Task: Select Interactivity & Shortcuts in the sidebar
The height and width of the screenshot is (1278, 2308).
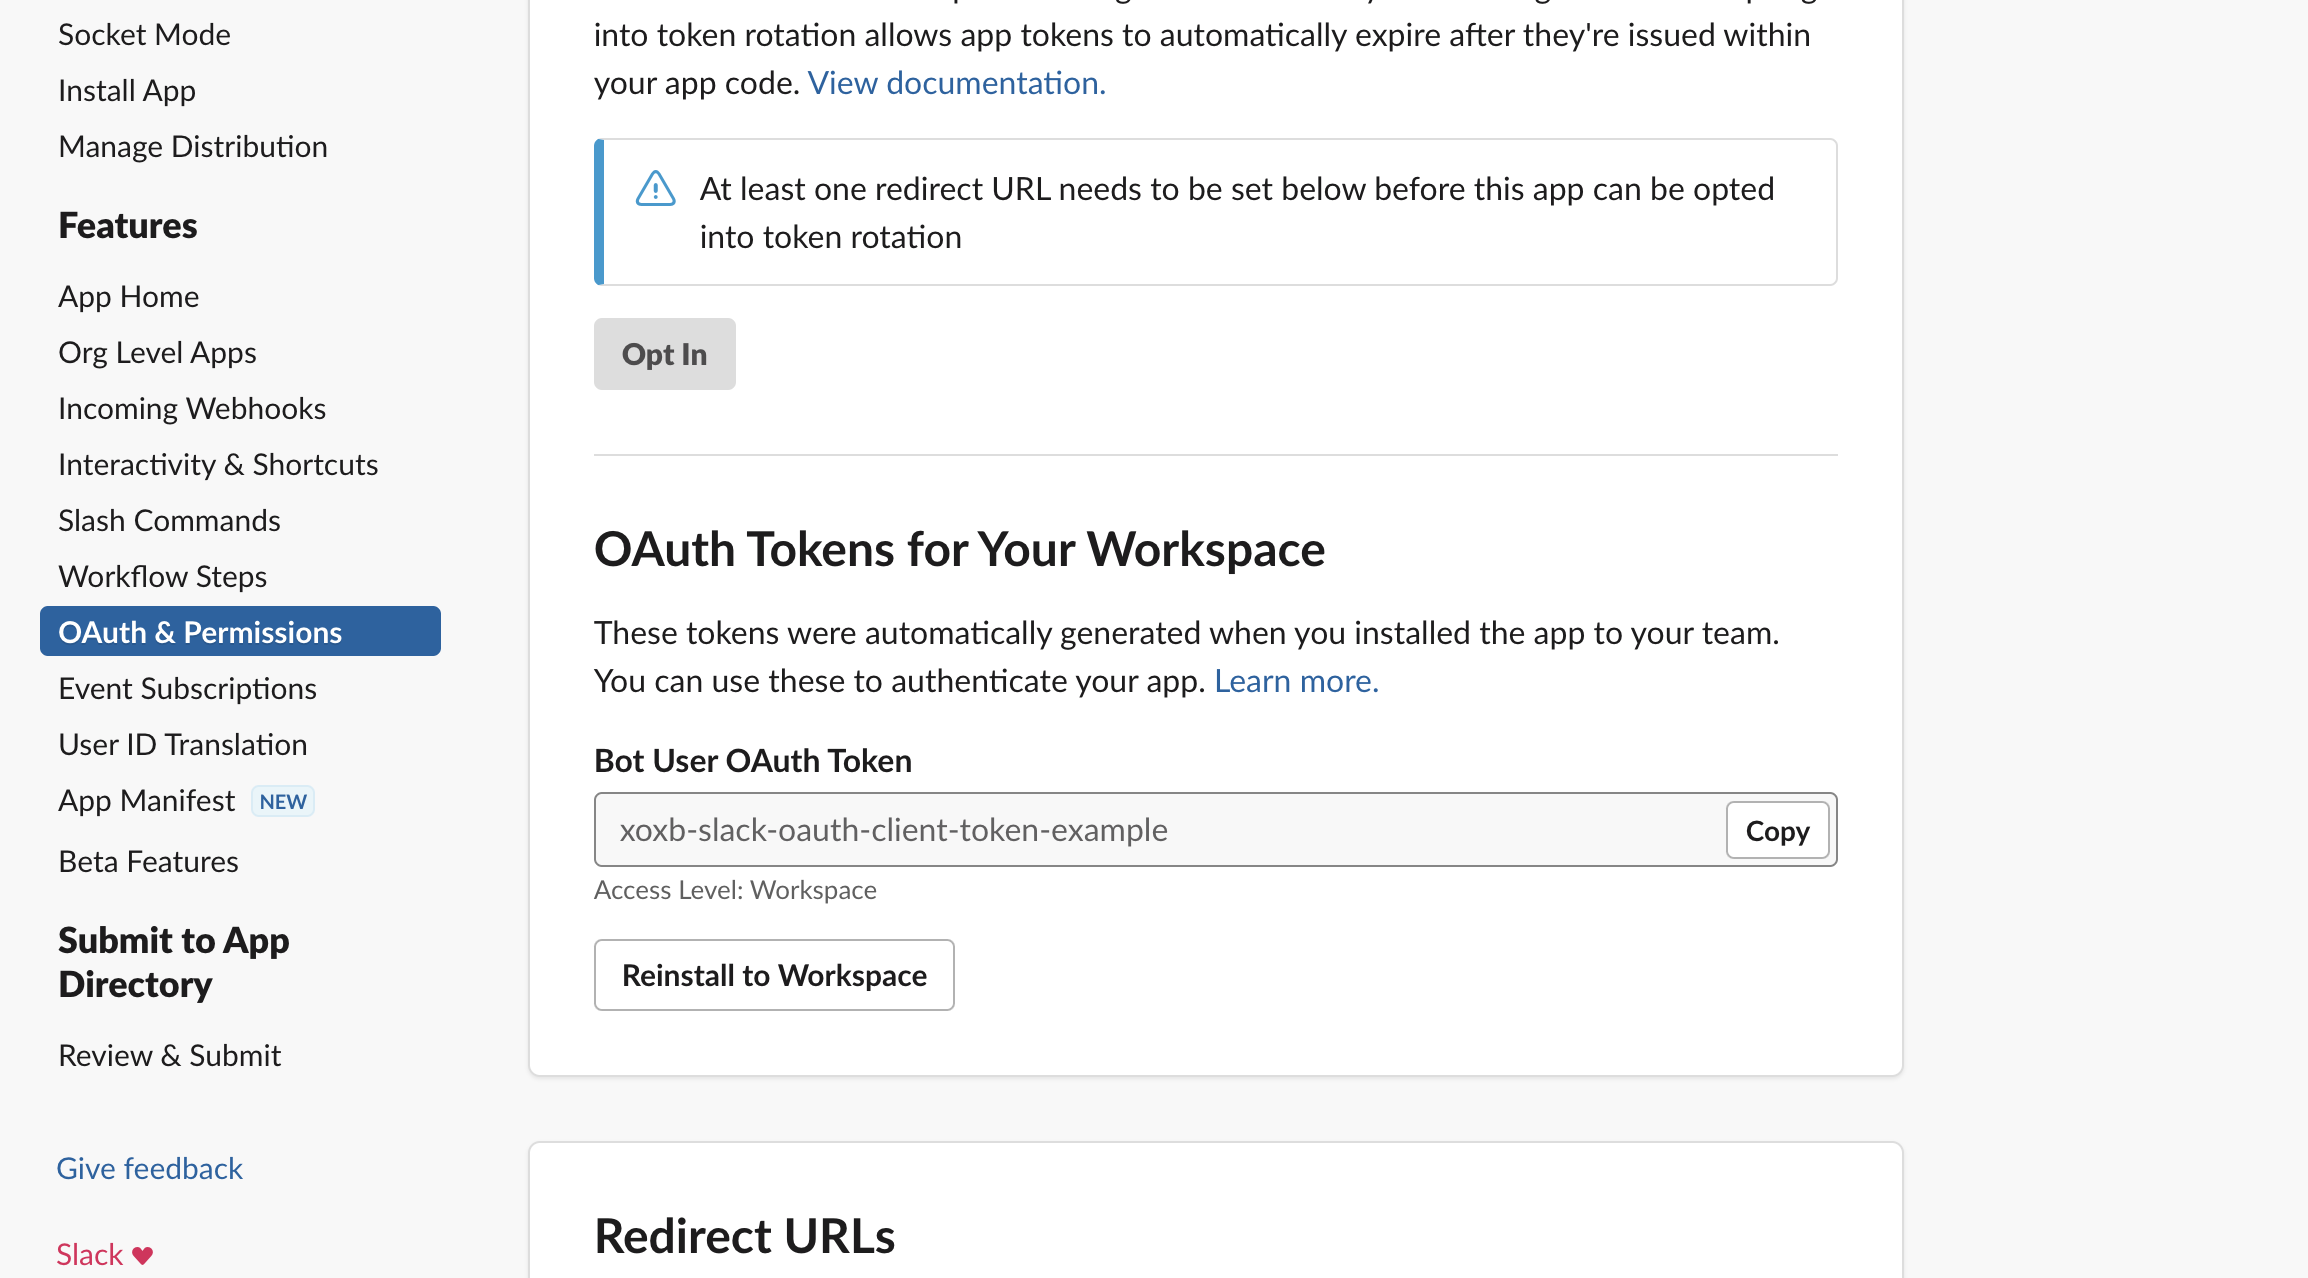Action: click(x=218, y=465)
